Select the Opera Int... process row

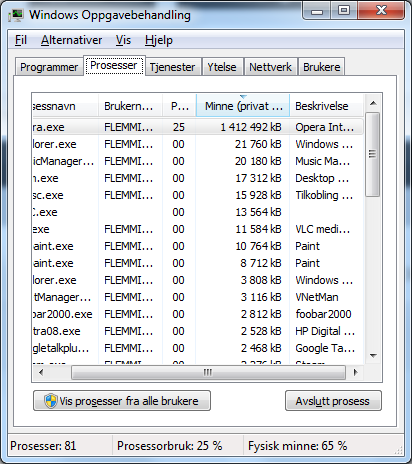[198, 127]
